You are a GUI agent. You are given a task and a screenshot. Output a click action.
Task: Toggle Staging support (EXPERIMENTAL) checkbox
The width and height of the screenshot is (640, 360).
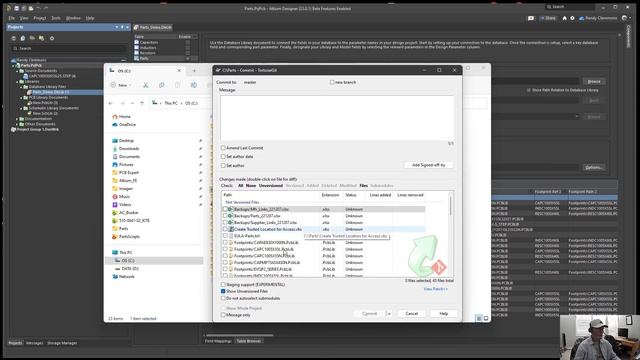(223, 284)
